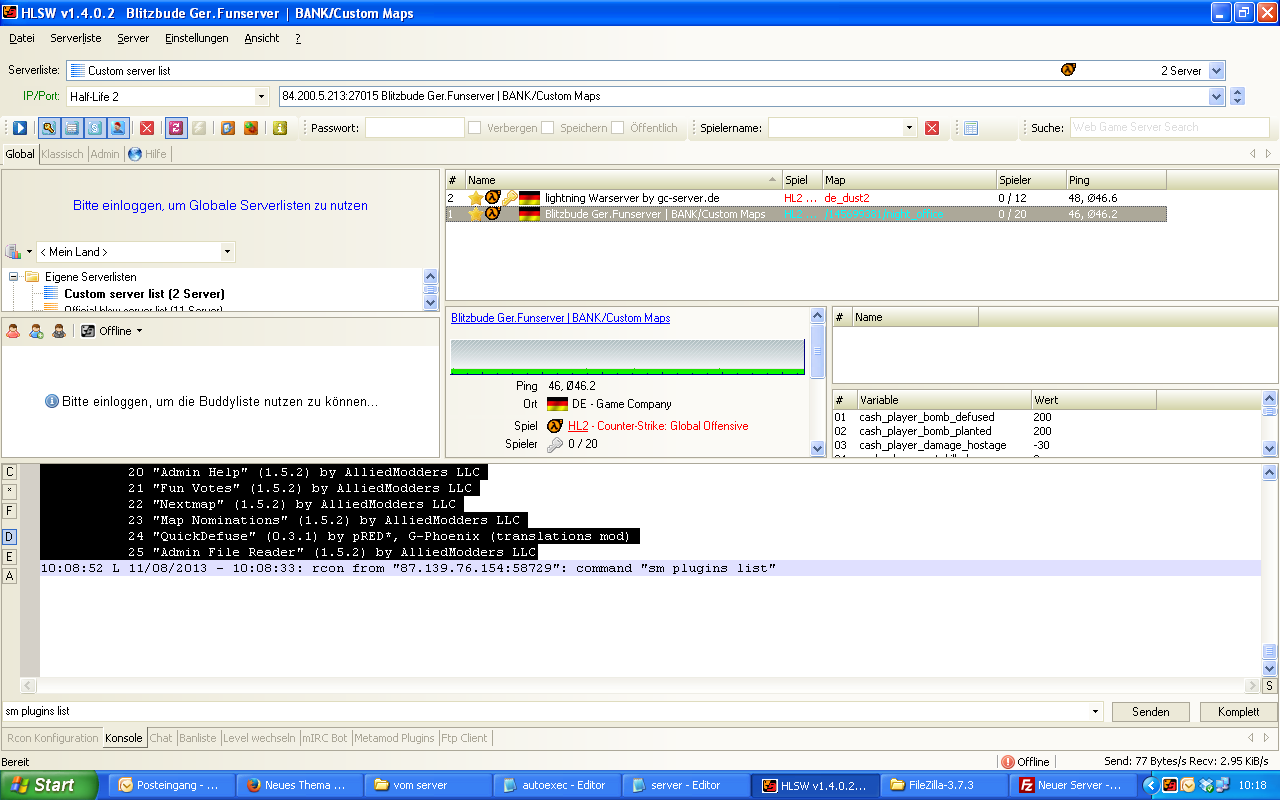Open the Mein Land country dropdown

point(227,252)
